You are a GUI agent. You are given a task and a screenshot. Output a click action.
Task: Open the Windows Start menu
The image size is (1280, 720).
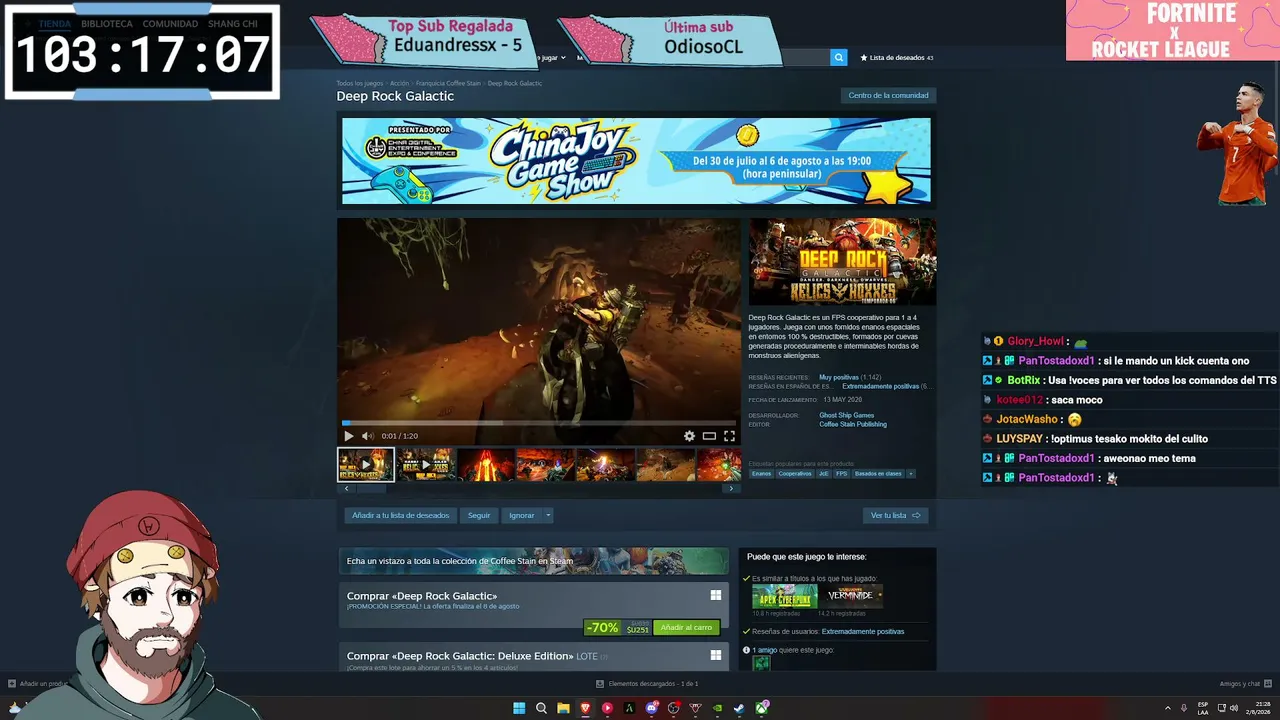tap(519, 708)
